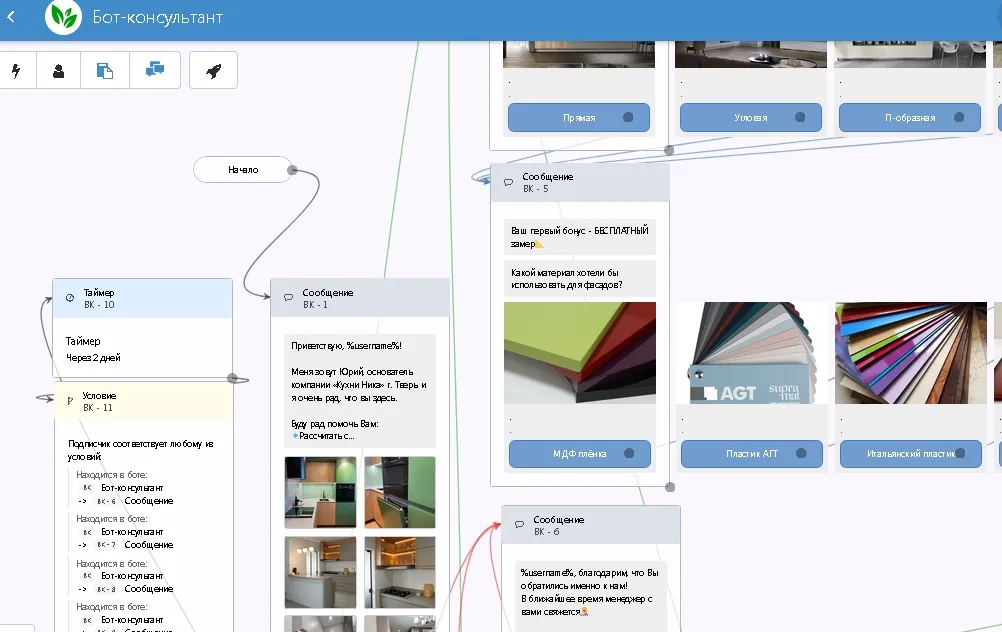Select the Сообщение ВК - 5 block header
This screenshot has width=1002, height=632.
(x=580, y=182)
